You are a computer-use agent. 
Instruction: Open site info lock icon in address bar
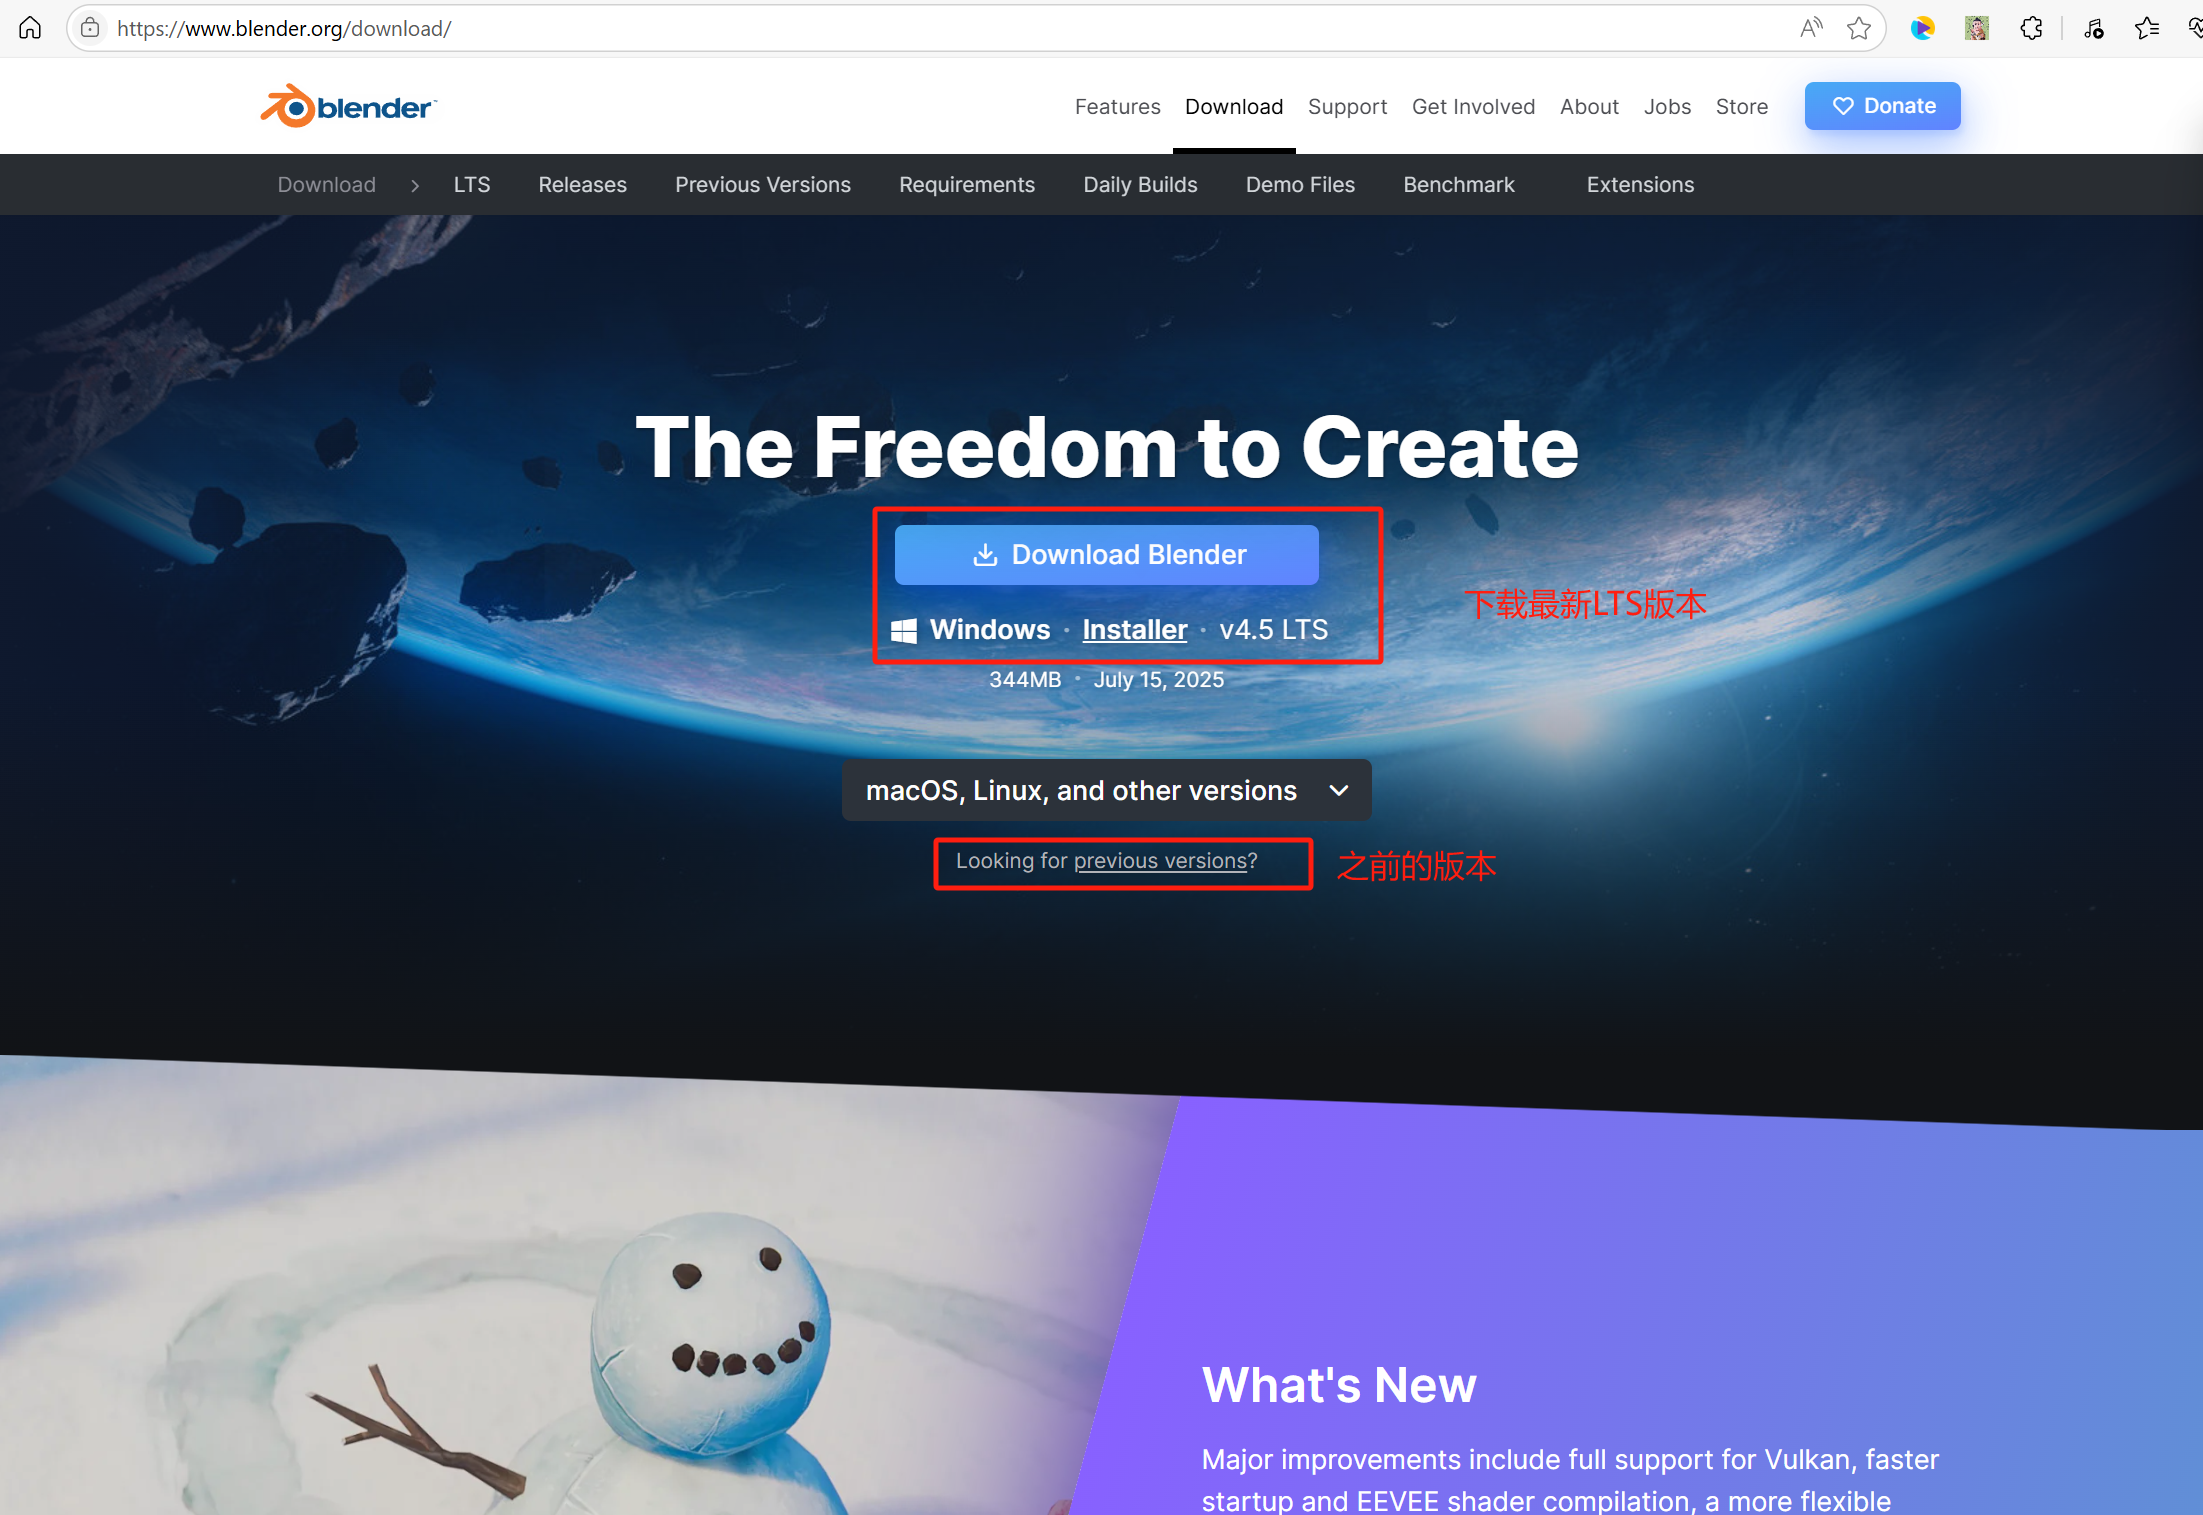point(90,28)
